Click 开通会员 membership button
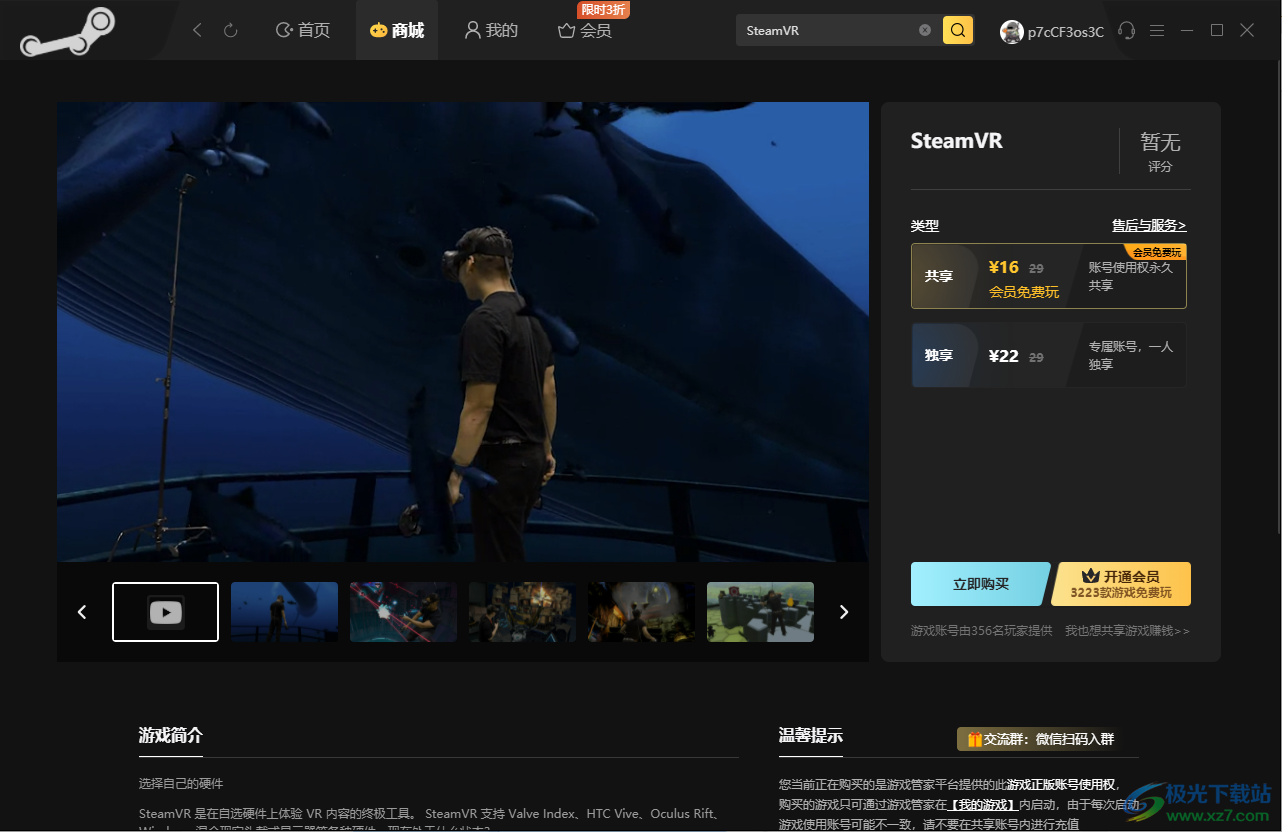This screenshot has height=832, width=1282. [1121, 584]
